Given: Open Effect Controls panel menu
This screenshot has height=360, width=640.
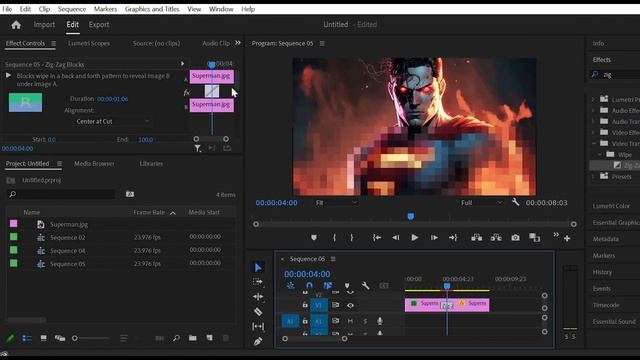Looking at the screenshot, I should 53,43.
